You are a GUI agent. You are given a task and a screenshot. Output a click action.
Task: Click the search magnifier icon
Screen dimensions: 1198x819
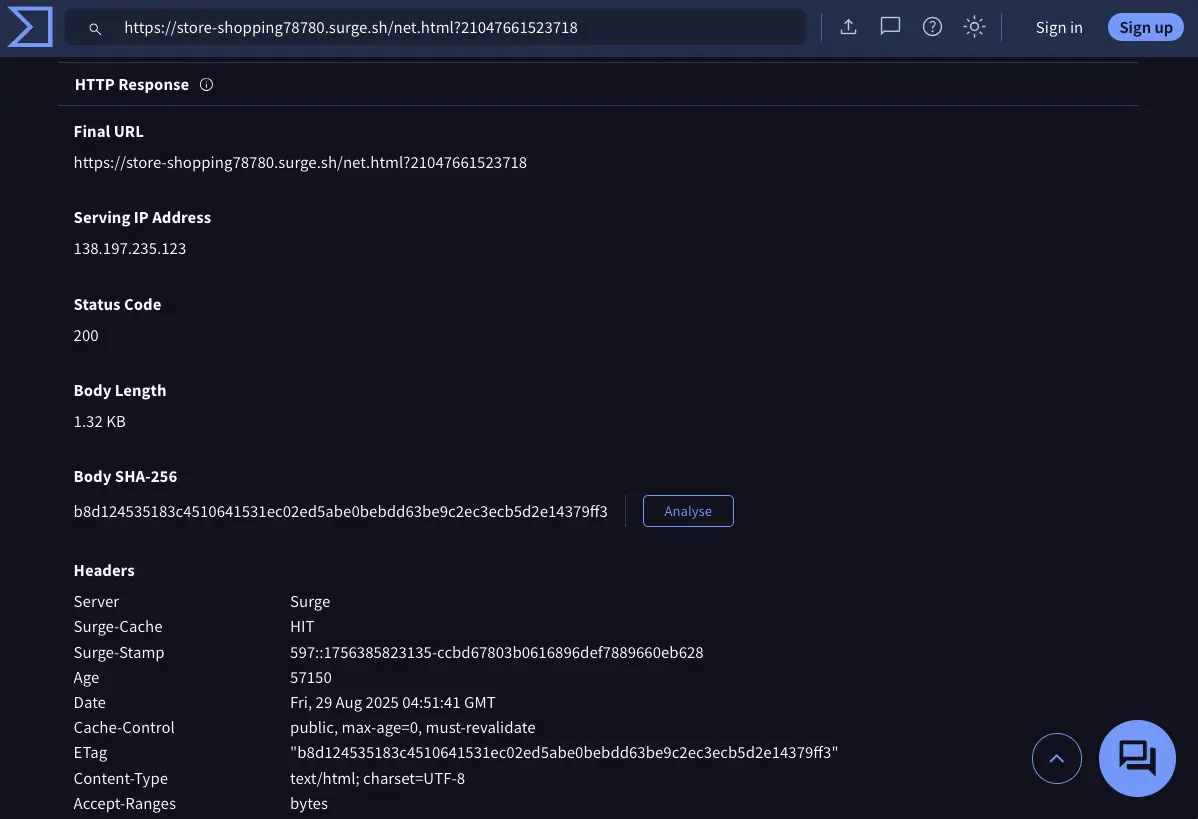coord(95,29)
